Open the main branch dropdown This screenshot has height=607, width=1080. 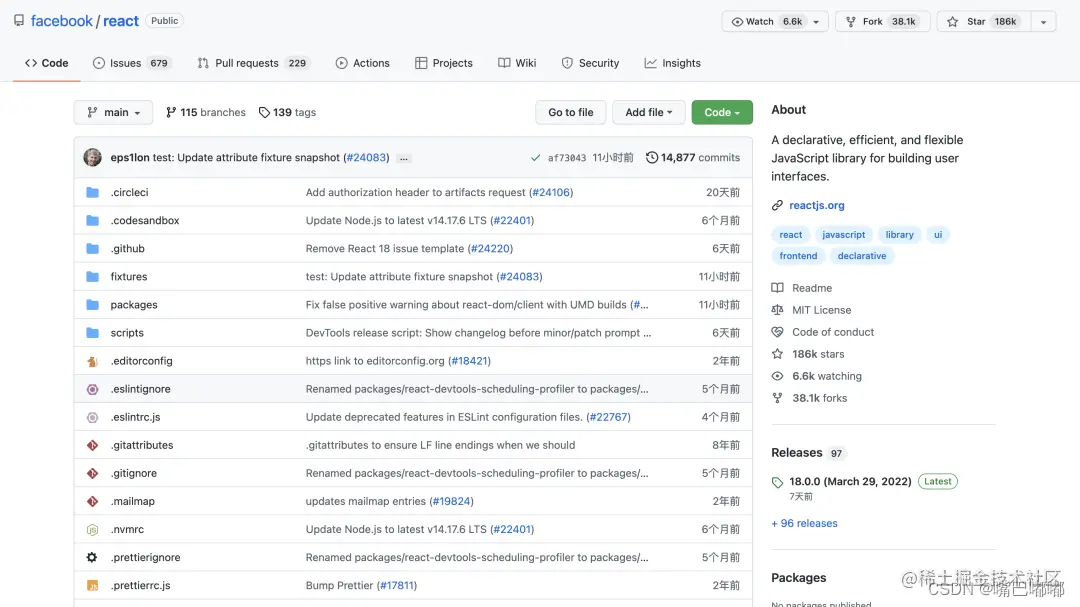pos(114,112)
